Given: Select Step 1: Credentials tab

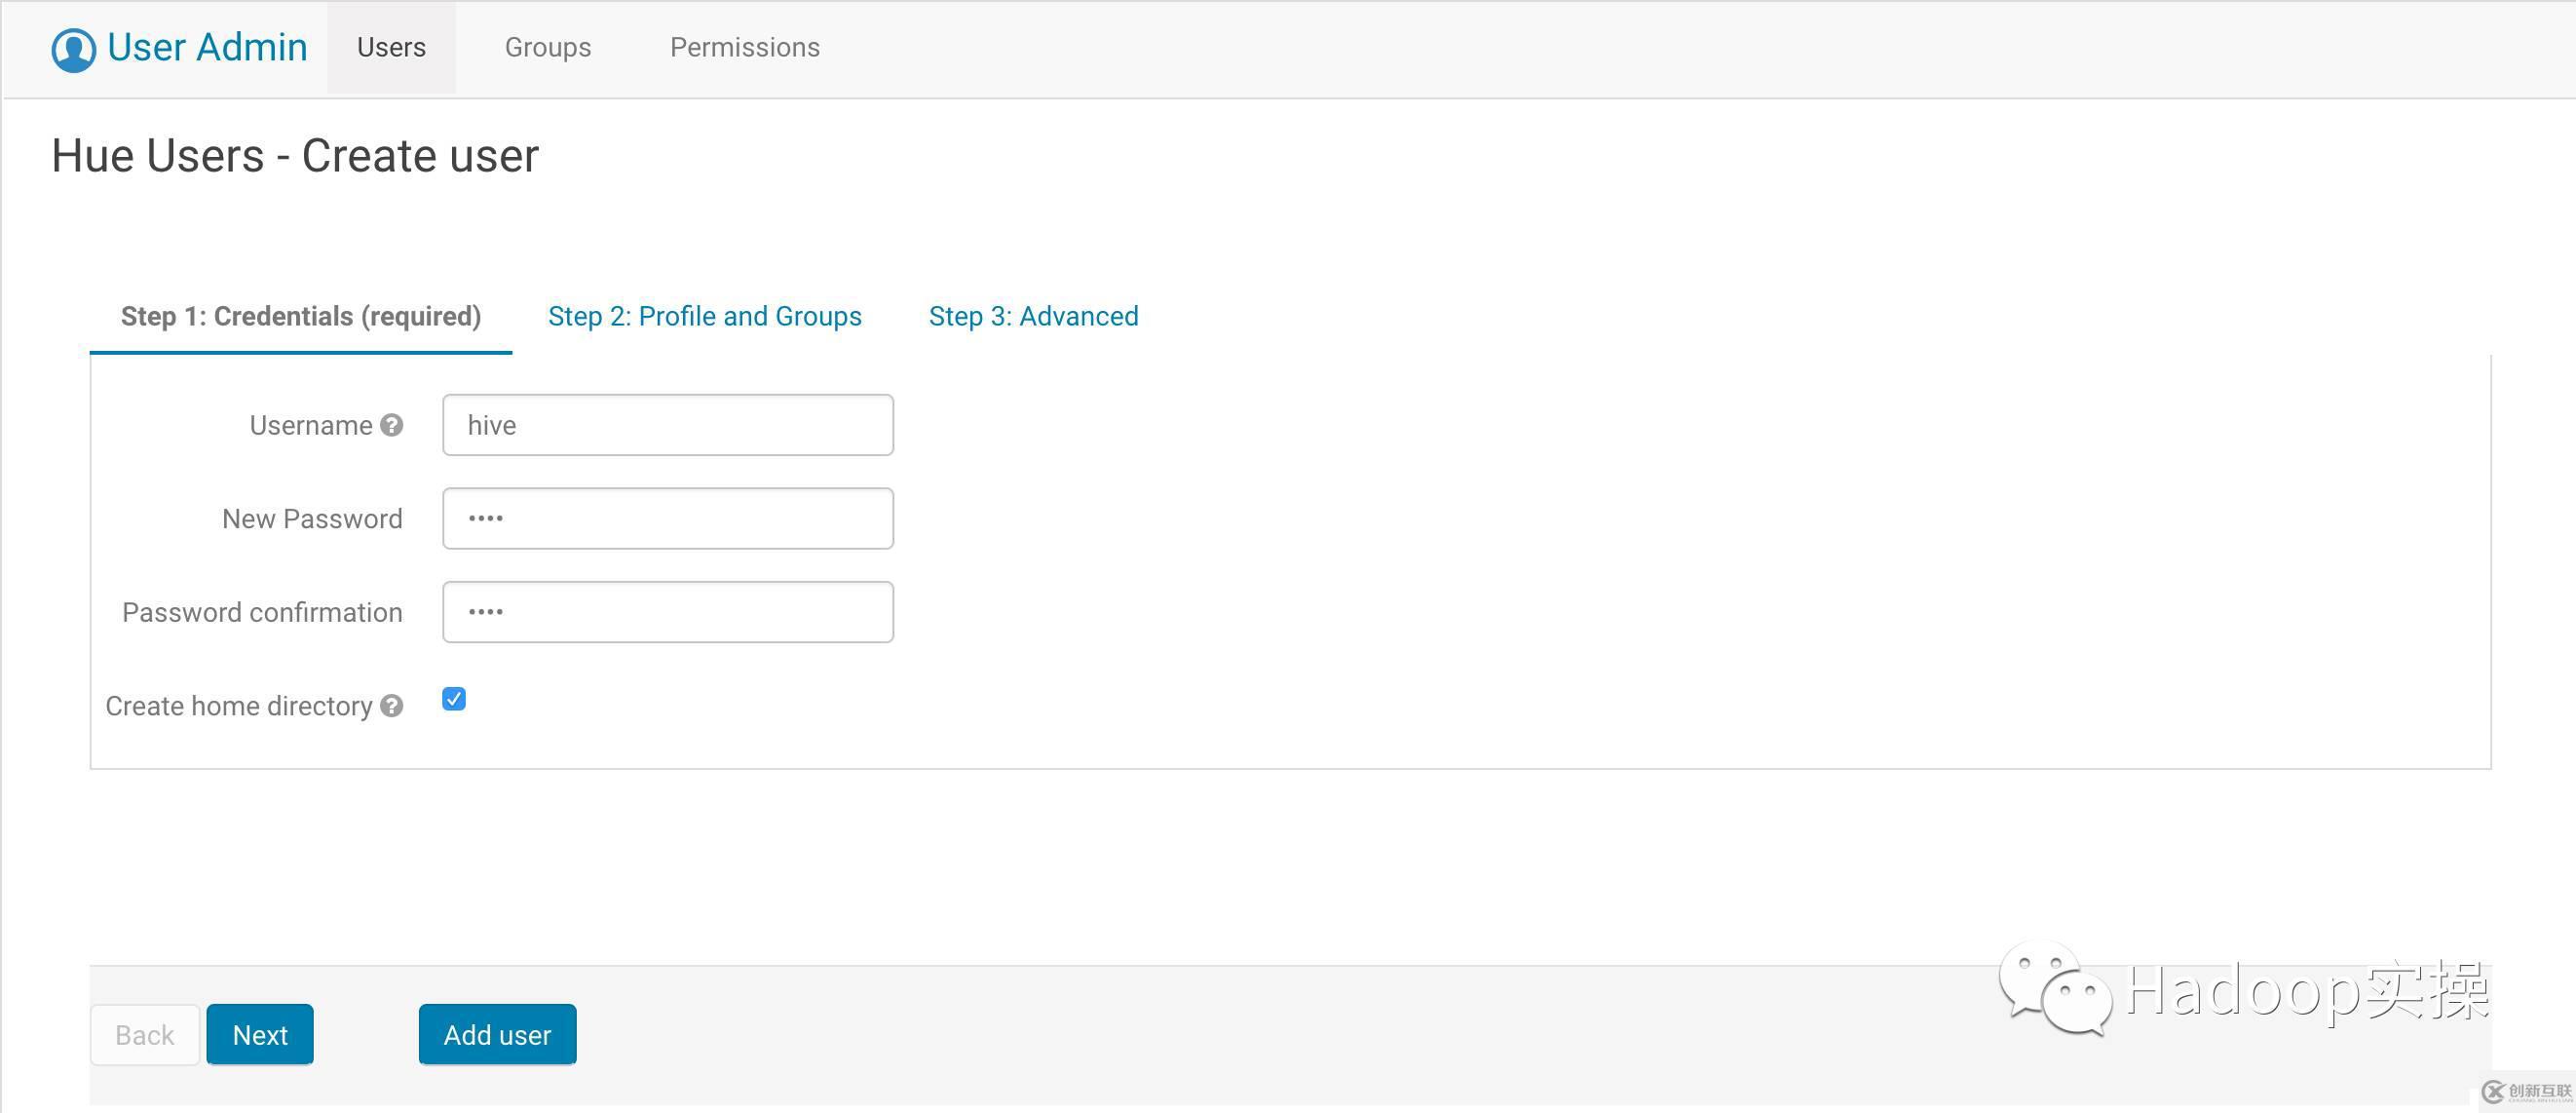Looking at the screenshot, I should click(301, 316).
